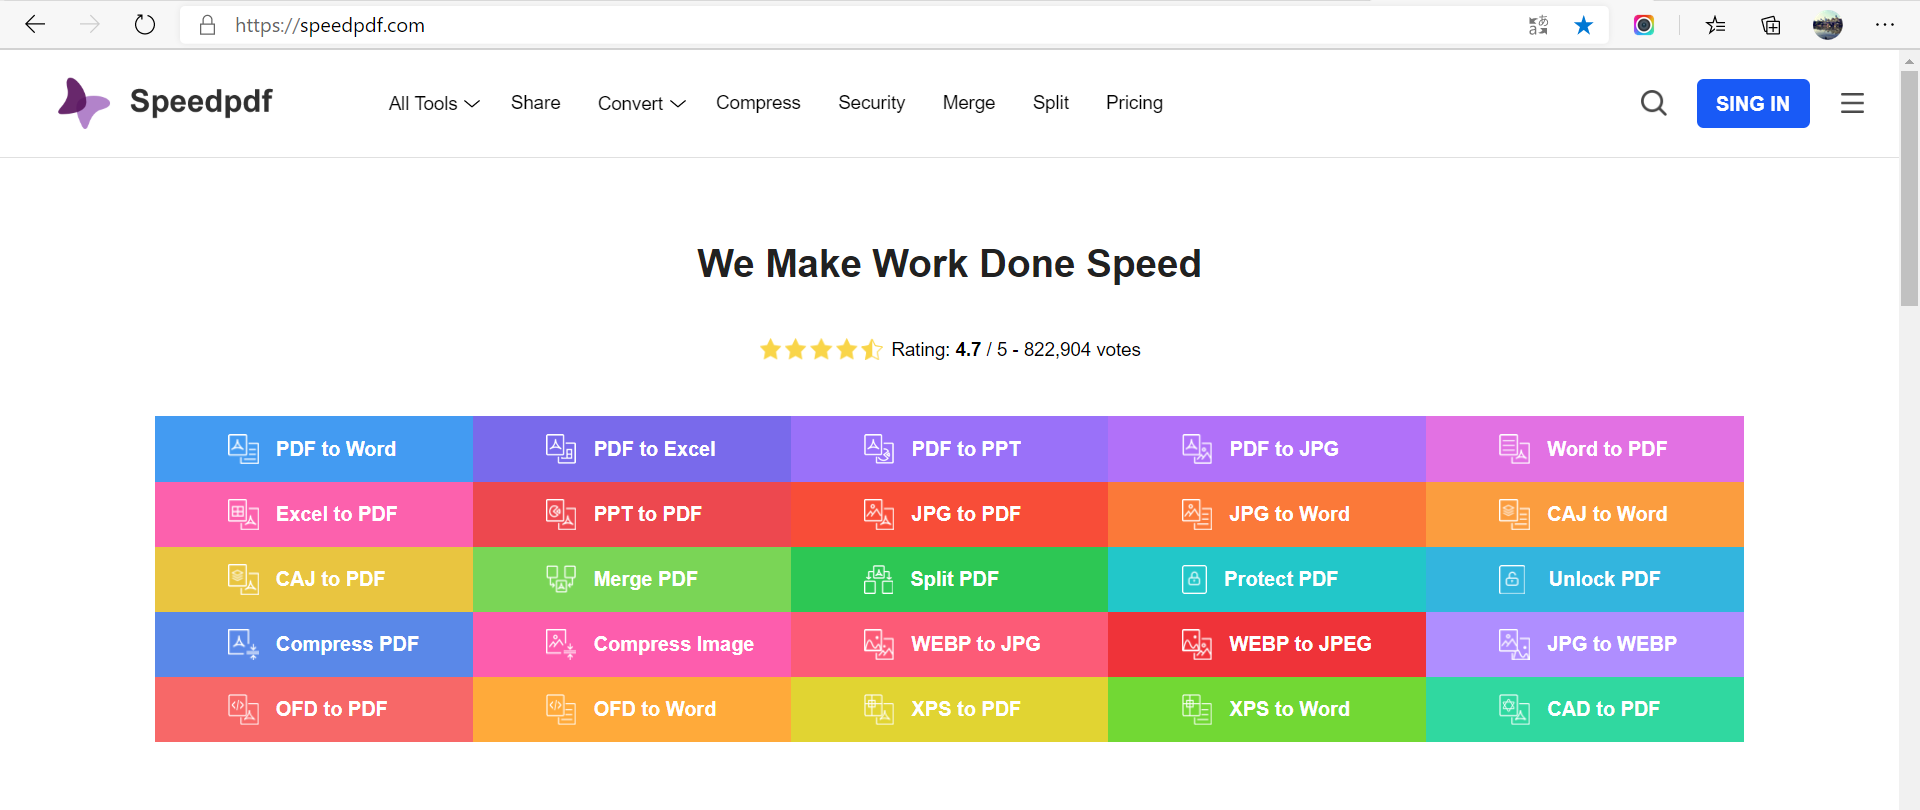Open the OFD to PDF tool
1920x810 pixels.
pos(314,709)
